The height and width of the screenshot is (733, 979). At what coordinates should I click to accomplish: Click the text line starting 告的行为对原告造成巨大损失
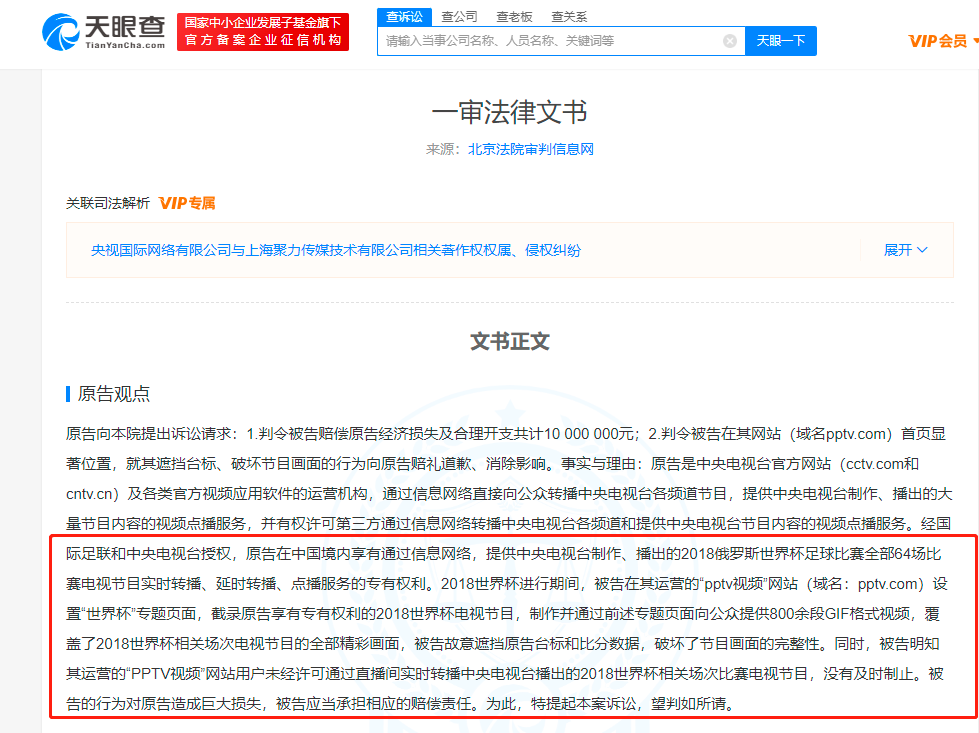click(x=401, y=704)
